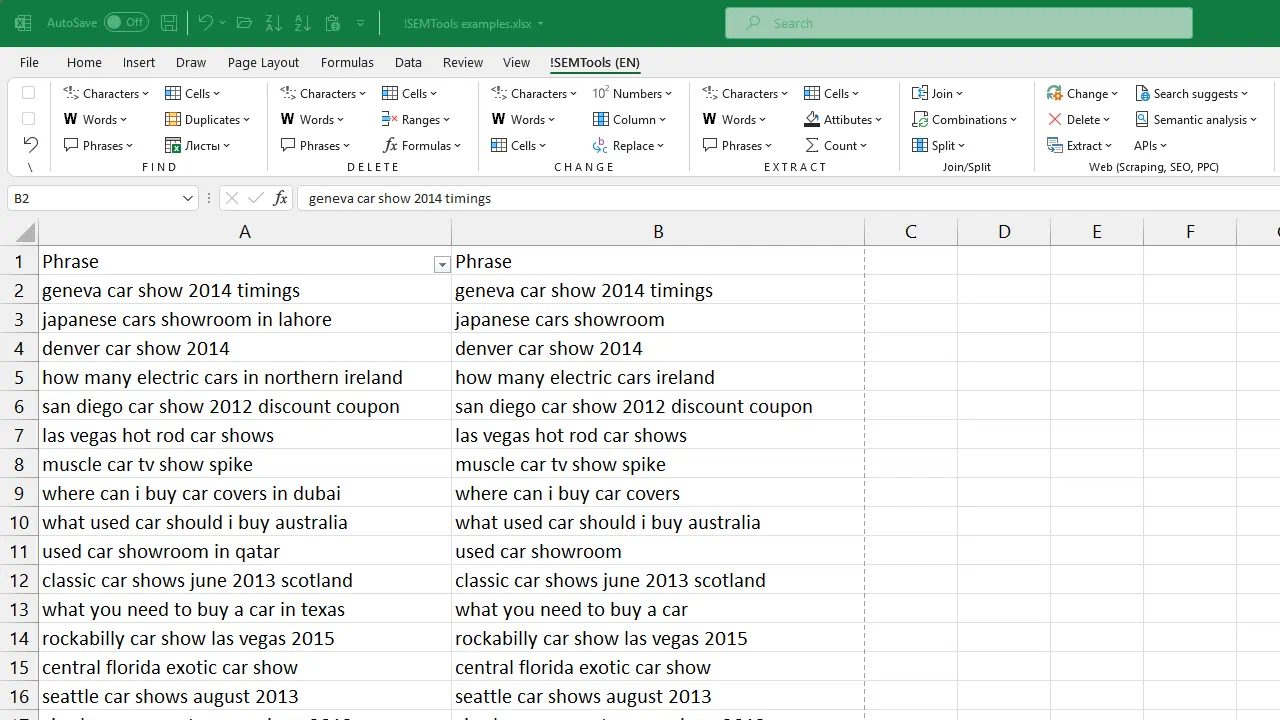Image resolution: width=1280 pixels, height=720 pixels.
Task: Open the Search suggests dropdown
Action: click(1192, 93)
